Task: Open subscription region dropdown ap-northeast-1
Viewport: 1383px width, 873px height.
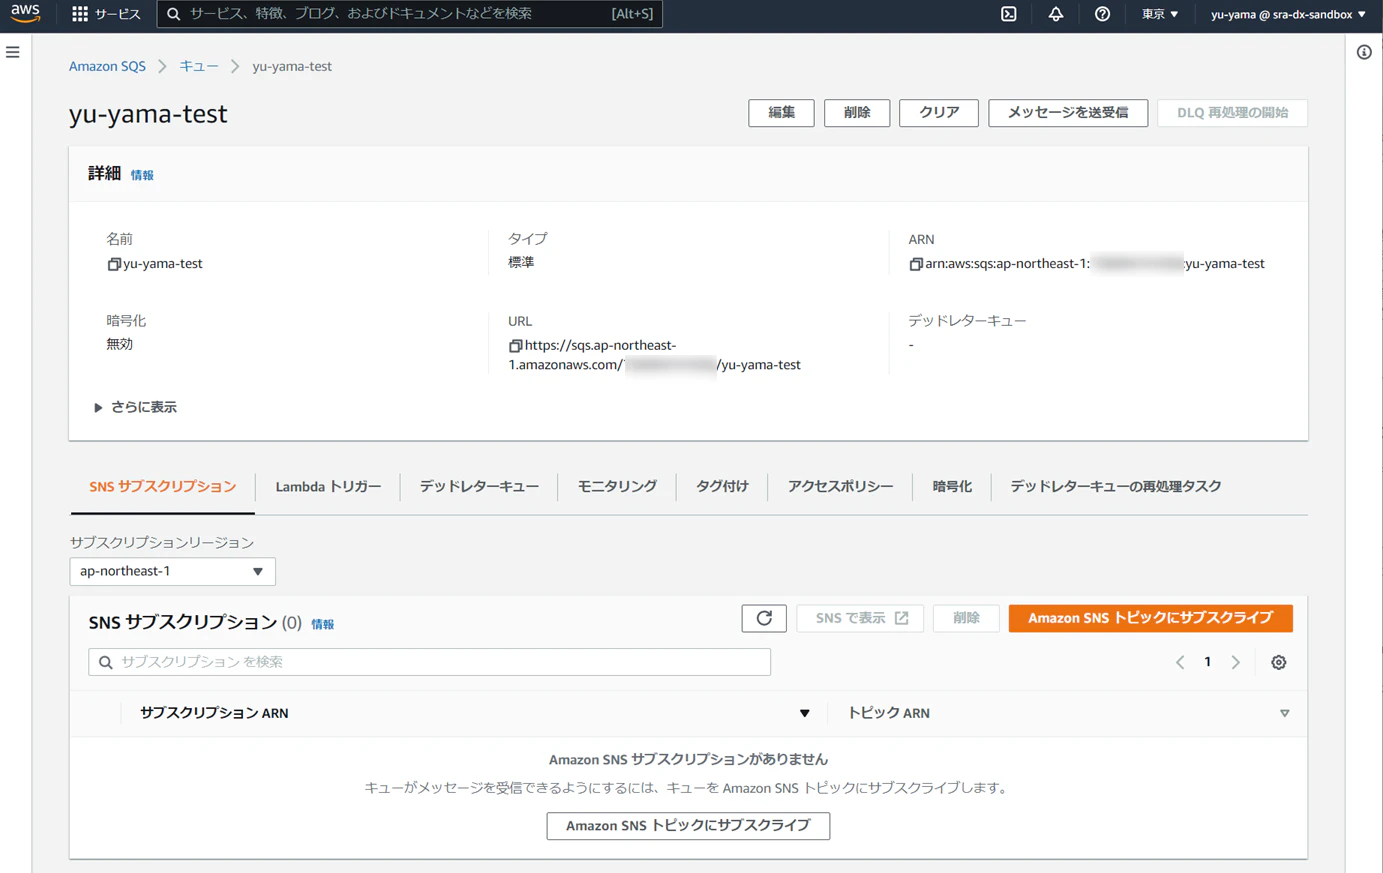Action: point(172,571)
